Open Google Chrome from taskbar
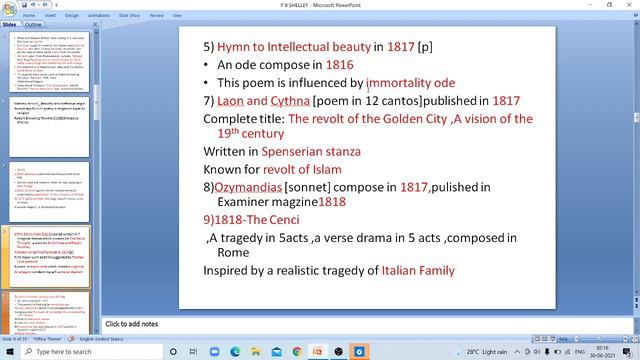640x360 pixels. (297, 352)
